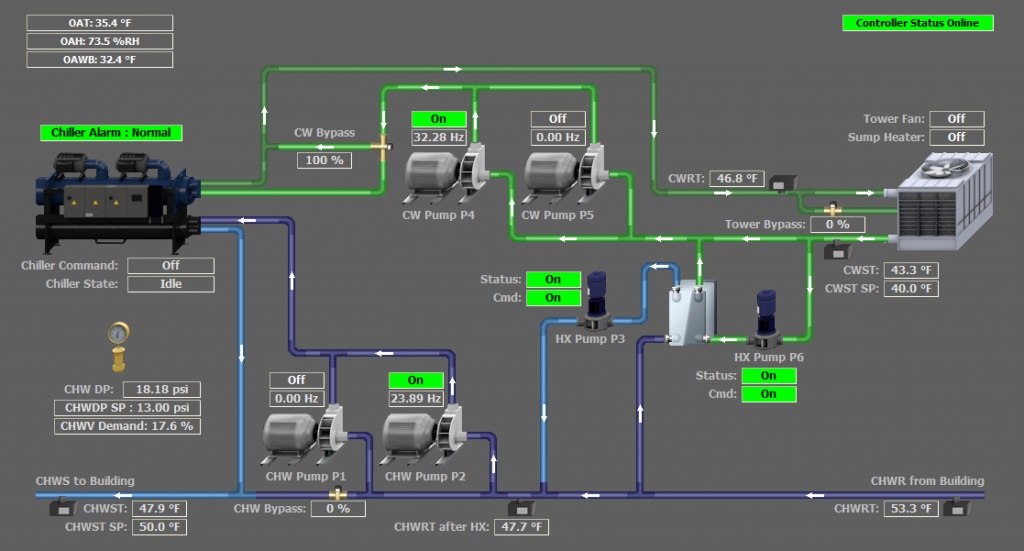Click the Controller Status Online banner
Viewport: 1024px width, 551px height.
coord(917,23)
